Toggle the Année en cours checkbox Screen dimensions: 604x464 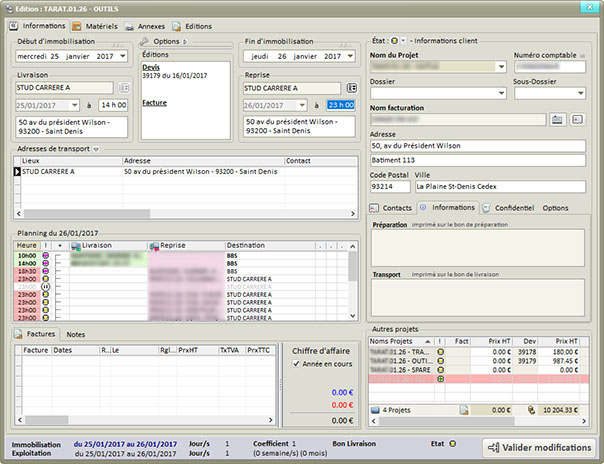point(297,364)
